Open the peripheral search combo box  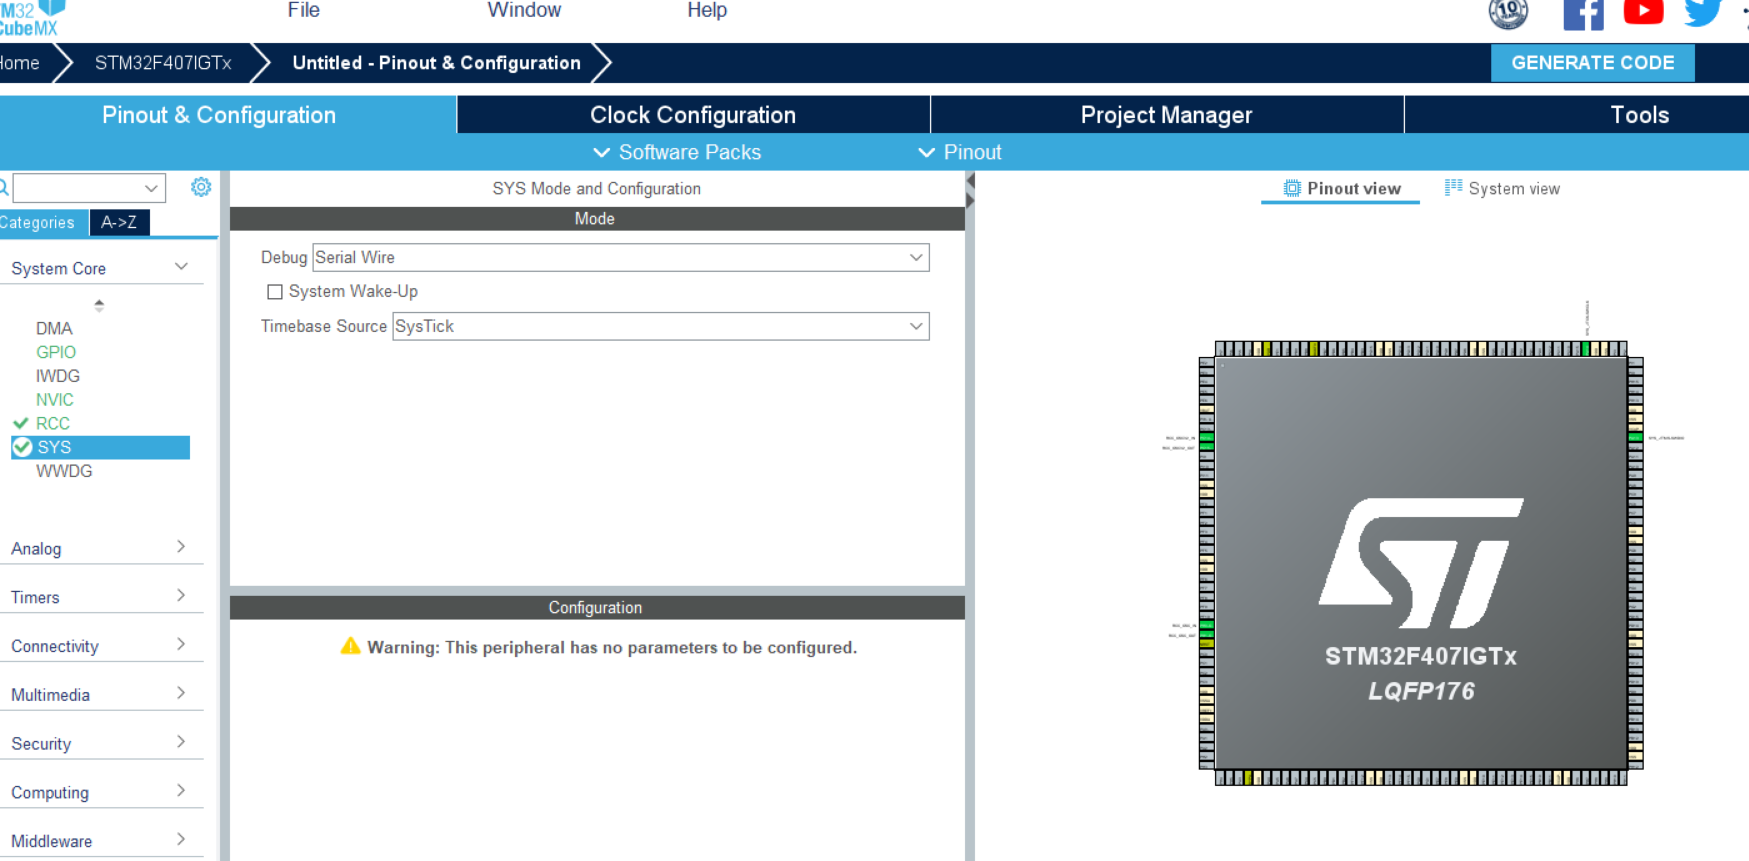pyautogui.click(x=88, y=187)
